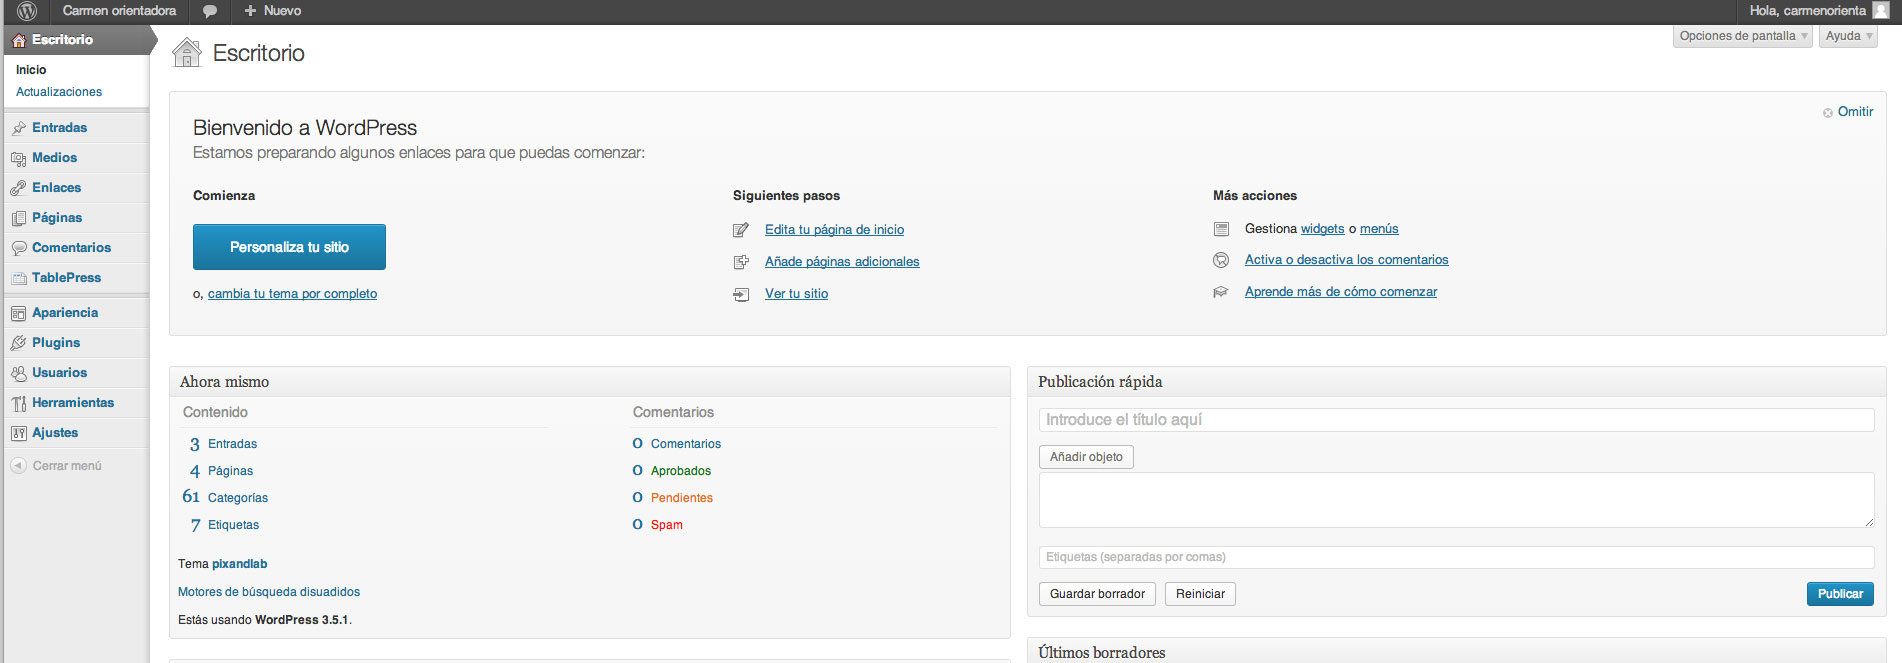This screenshot has width=1902, height=663.
Task: Open pixandlab theme link
Action: coord(240,564)
